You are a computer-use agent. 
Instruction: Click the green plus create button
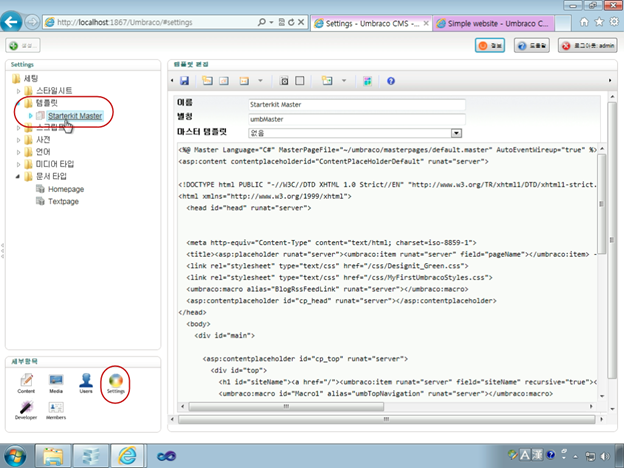pos(23,46)
